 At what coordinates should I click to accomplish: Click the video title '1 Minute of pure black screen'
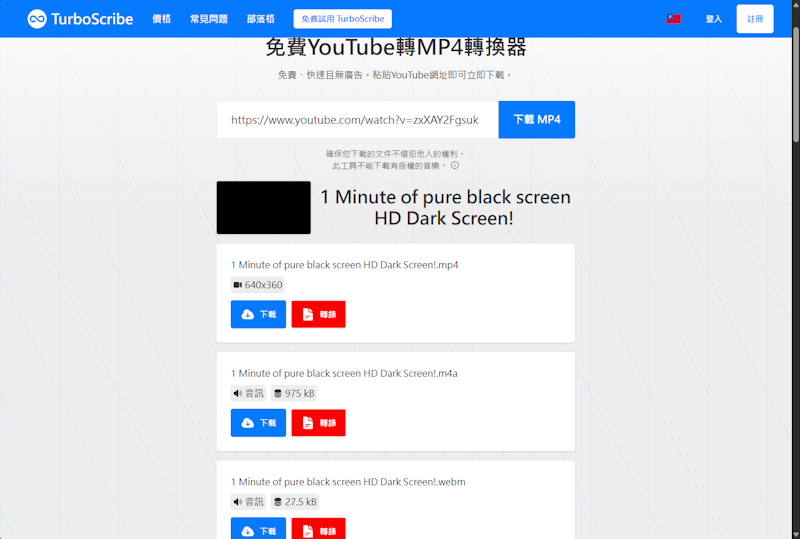pyautogui.click(x=445, y=208)
